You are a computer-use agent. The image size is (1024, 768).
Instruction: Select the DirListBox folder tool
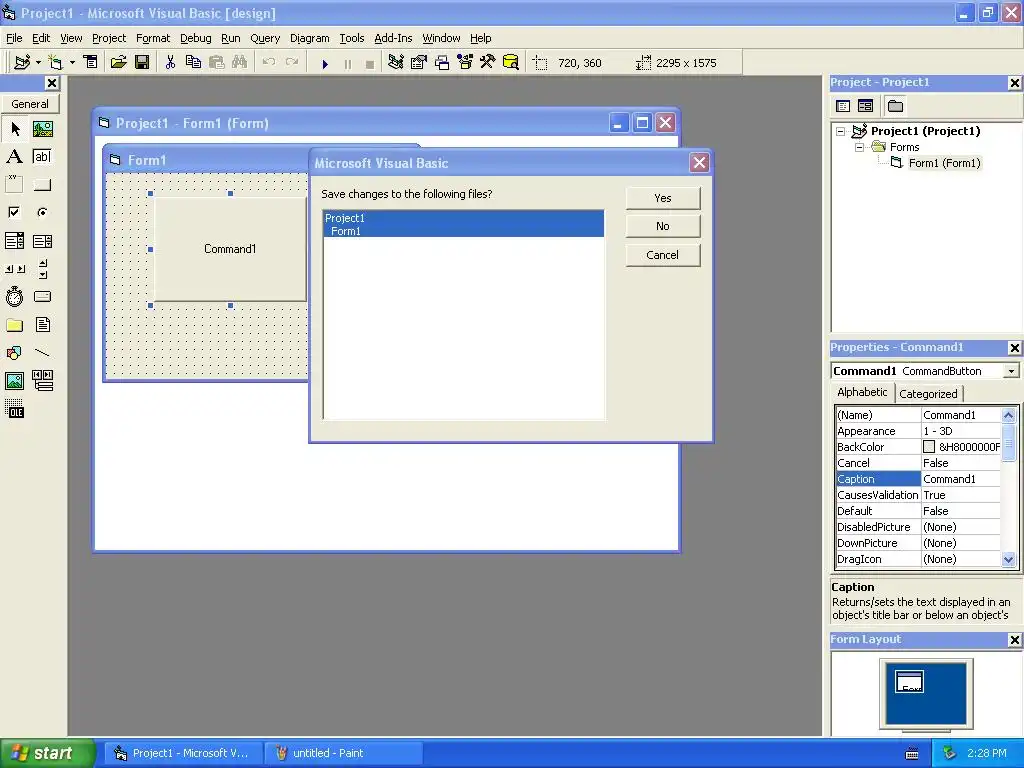click(14, 325)
